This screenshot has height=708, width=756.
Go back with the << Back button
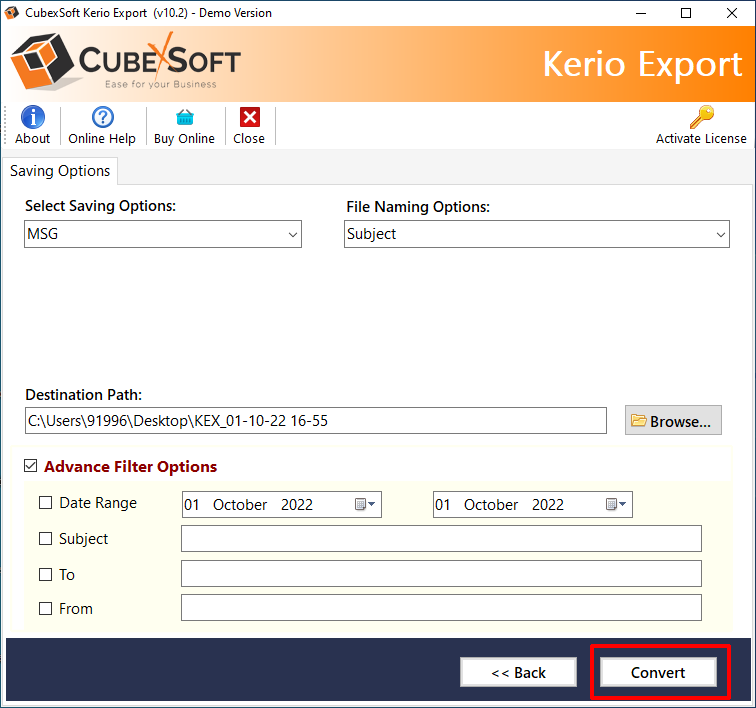pos(518,672)
